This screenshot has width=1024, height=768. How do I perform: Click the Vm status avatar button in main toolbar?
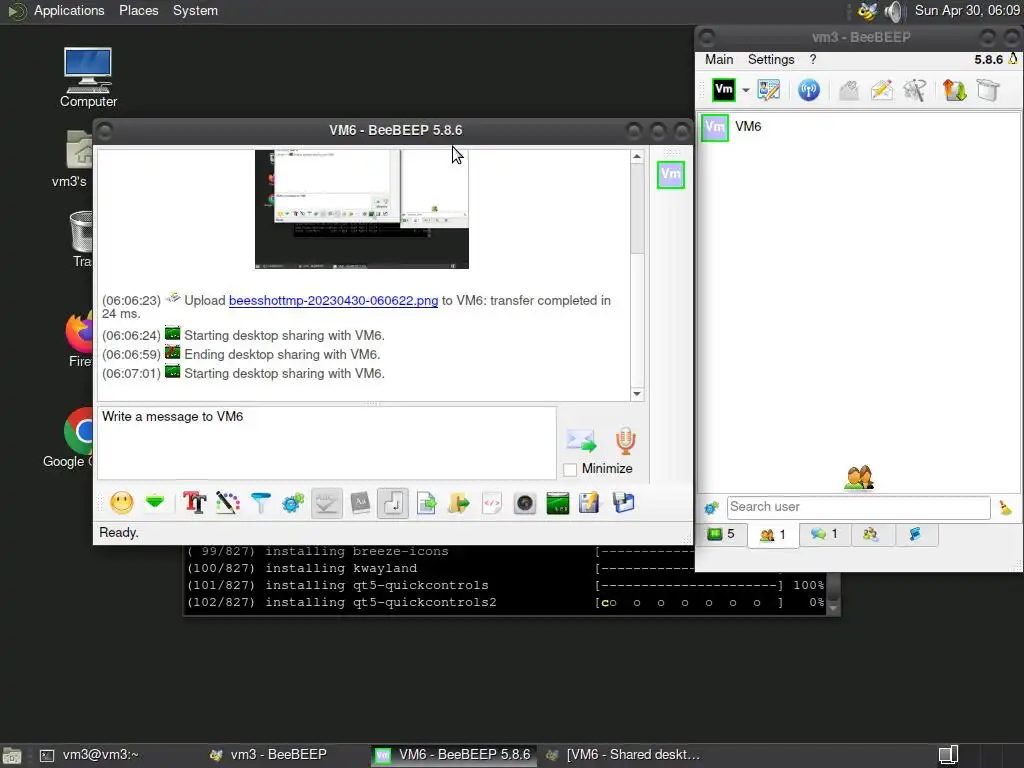point(724,89)
